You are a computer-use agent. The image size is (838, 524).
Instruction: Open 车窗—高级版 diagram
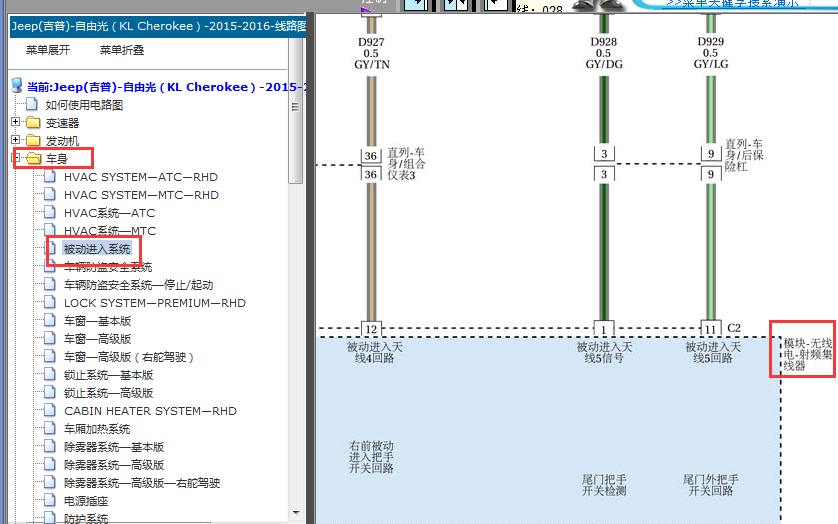click(97, 339)
